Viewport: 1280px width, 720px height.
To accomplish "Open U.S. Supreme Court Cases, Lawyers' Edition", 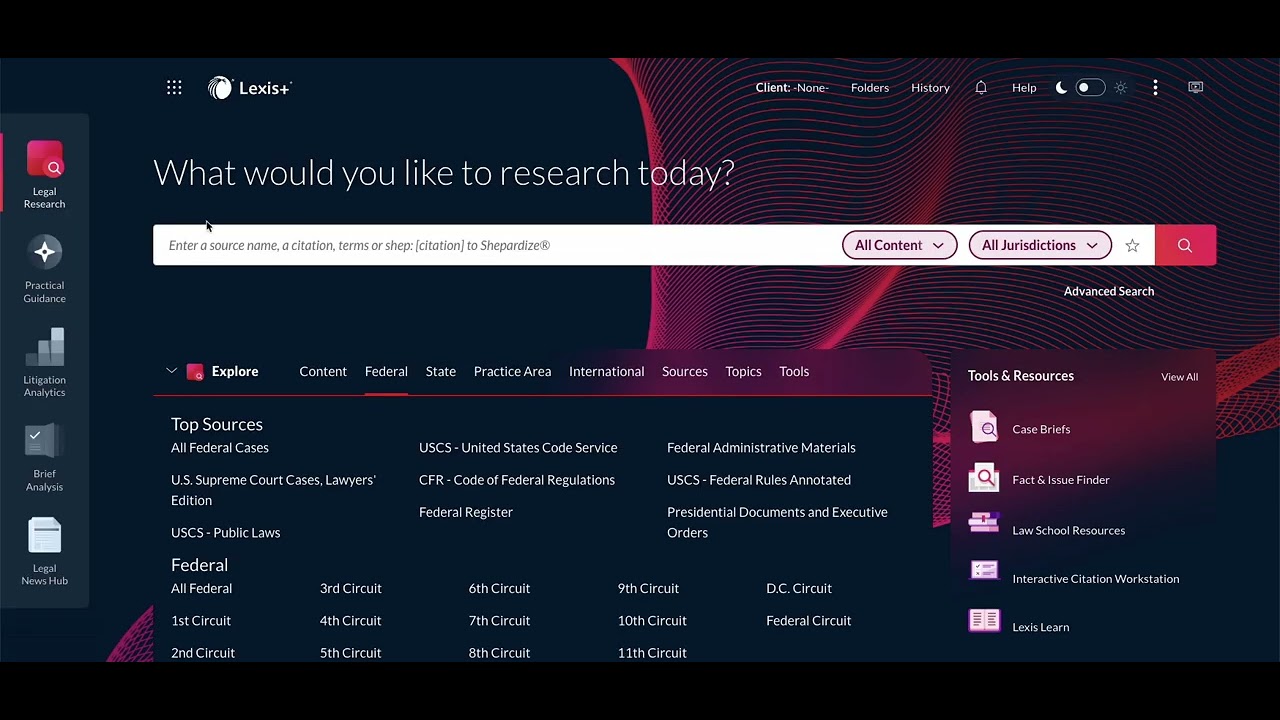I will [273, 490].
